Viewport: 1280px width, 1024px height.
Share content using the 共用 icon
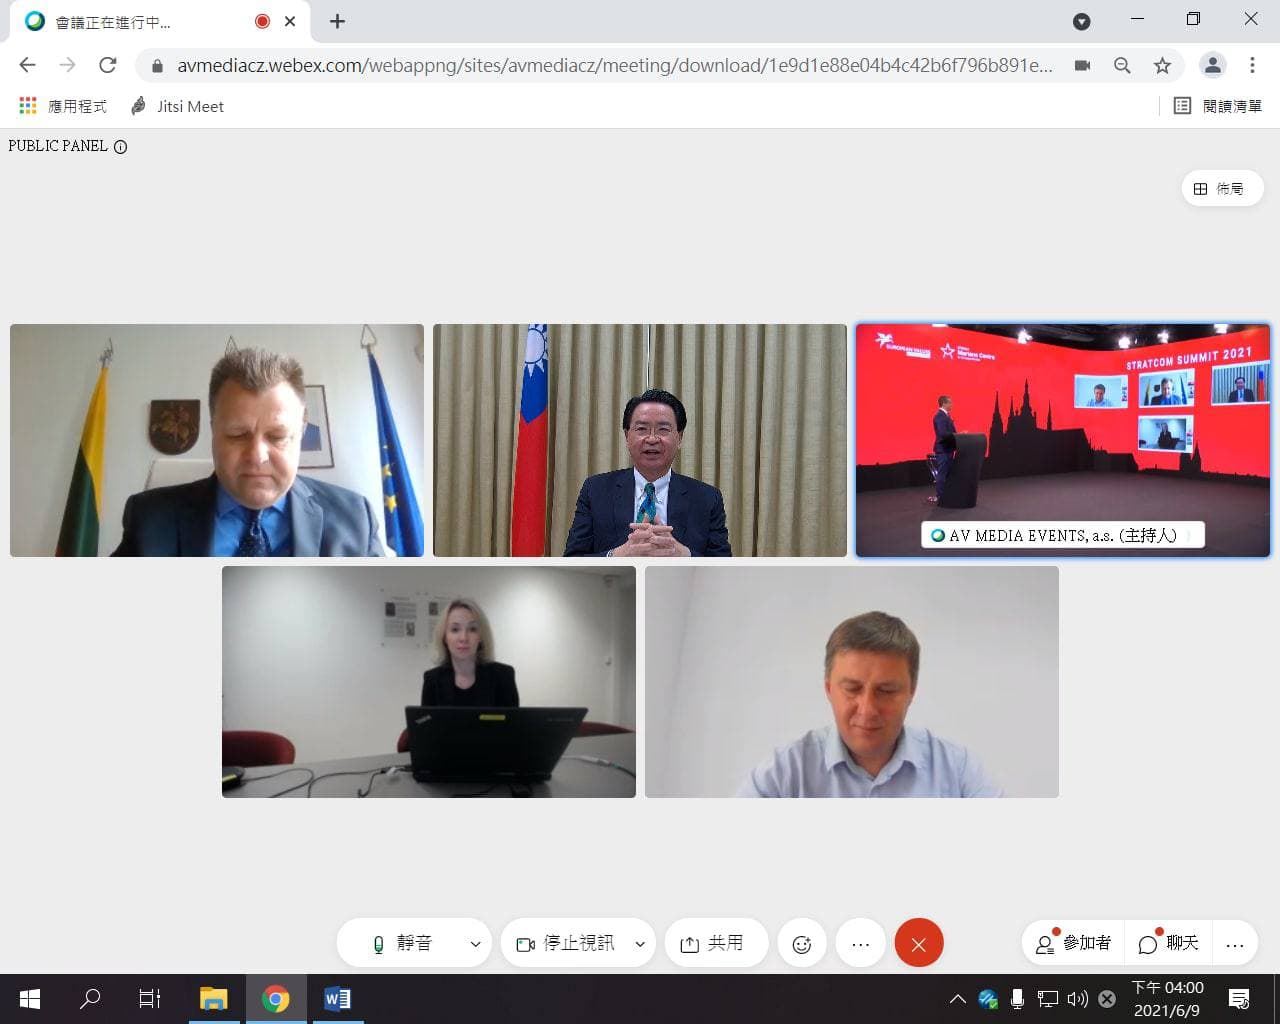coord(716,942)
